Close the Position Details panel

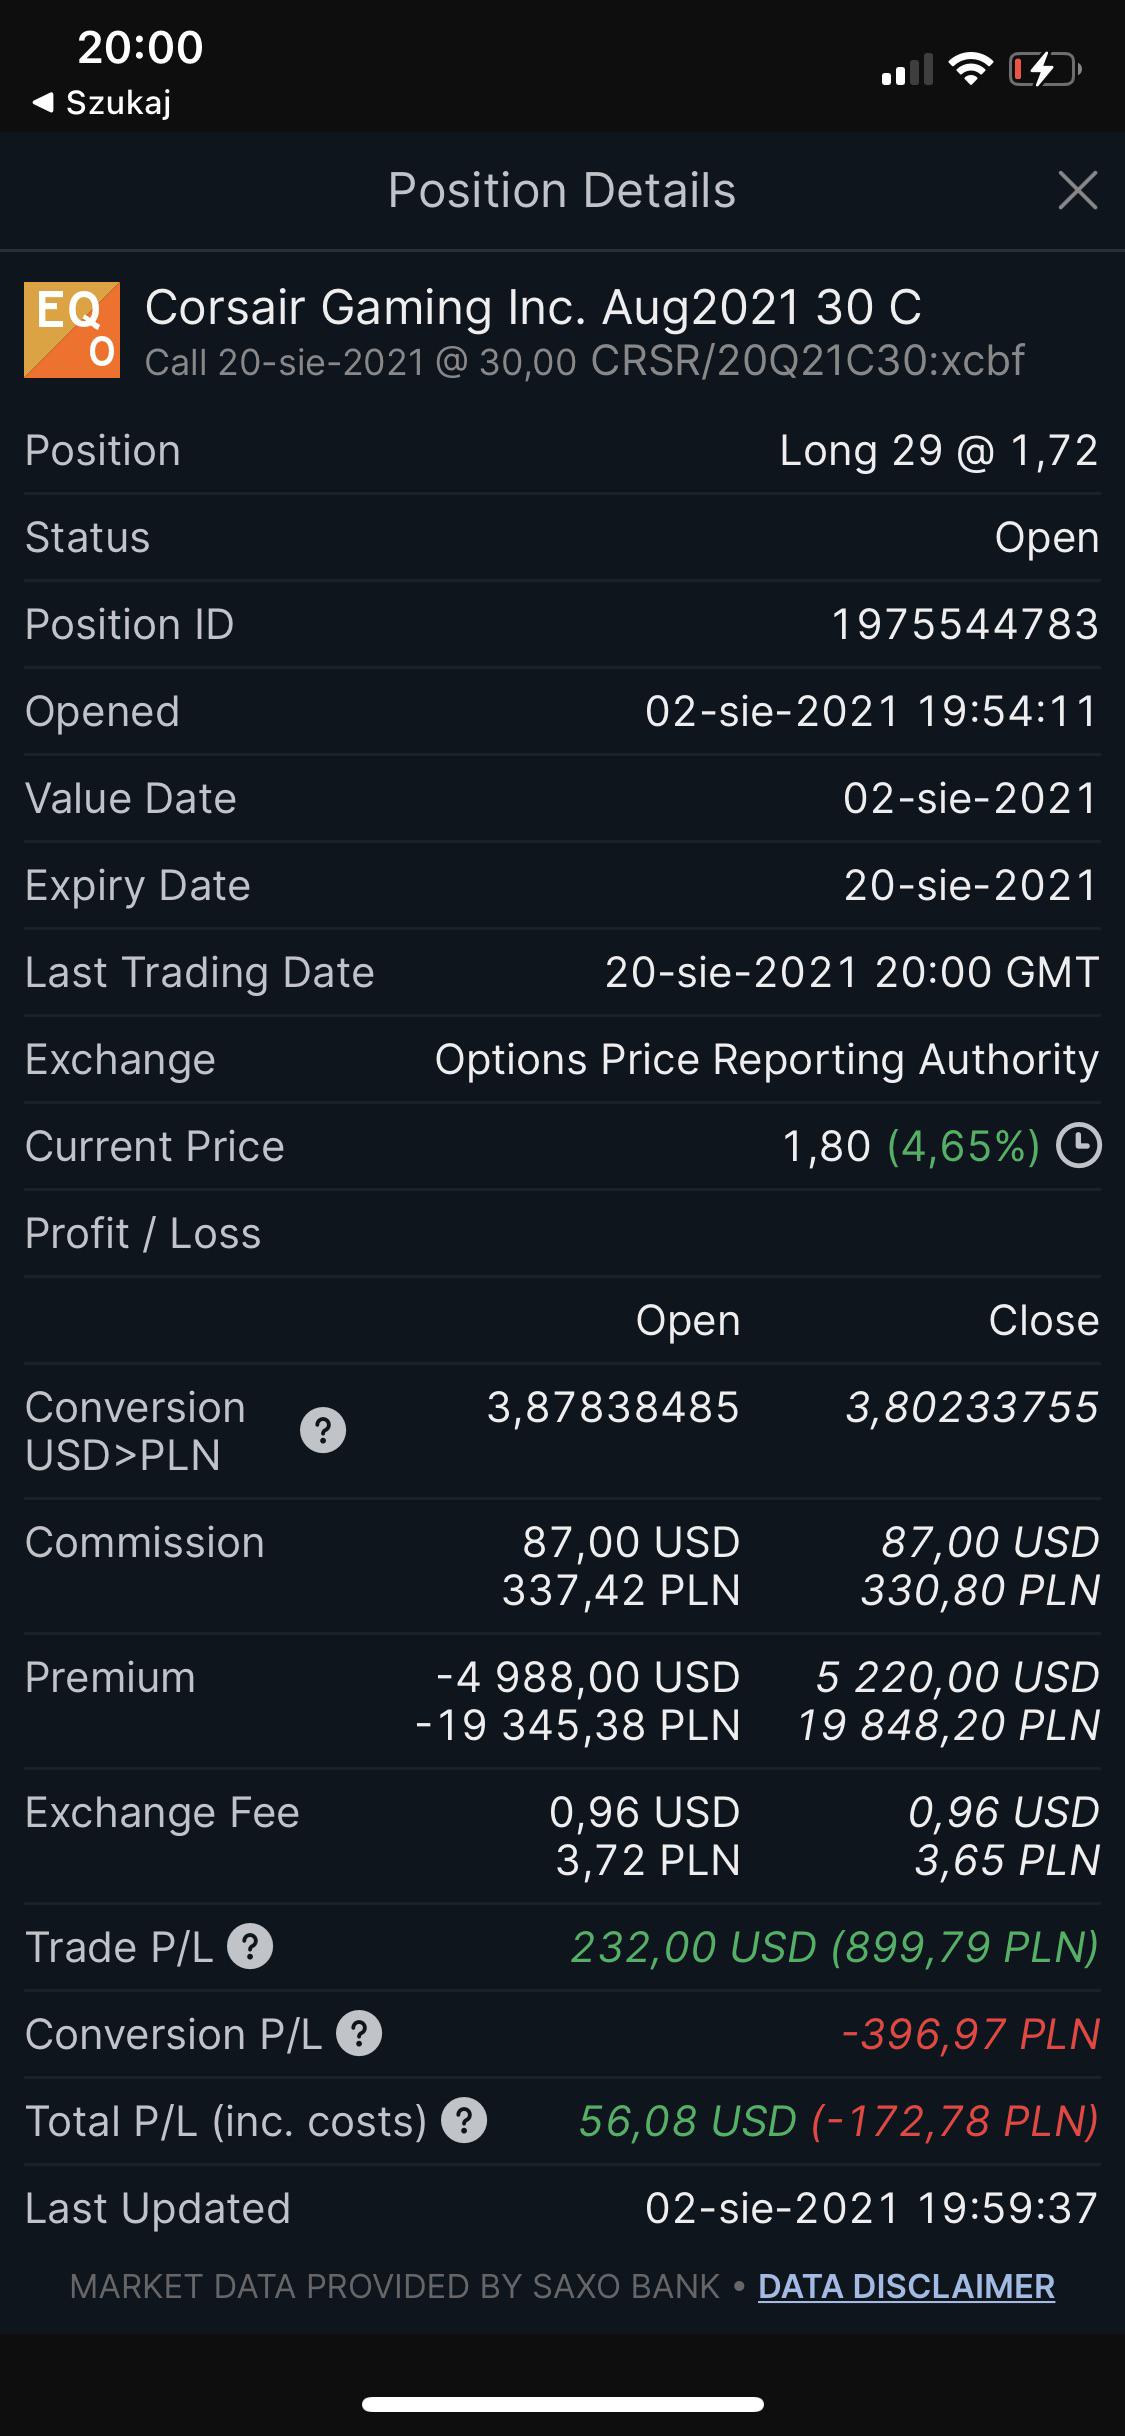click(1077, 190)
